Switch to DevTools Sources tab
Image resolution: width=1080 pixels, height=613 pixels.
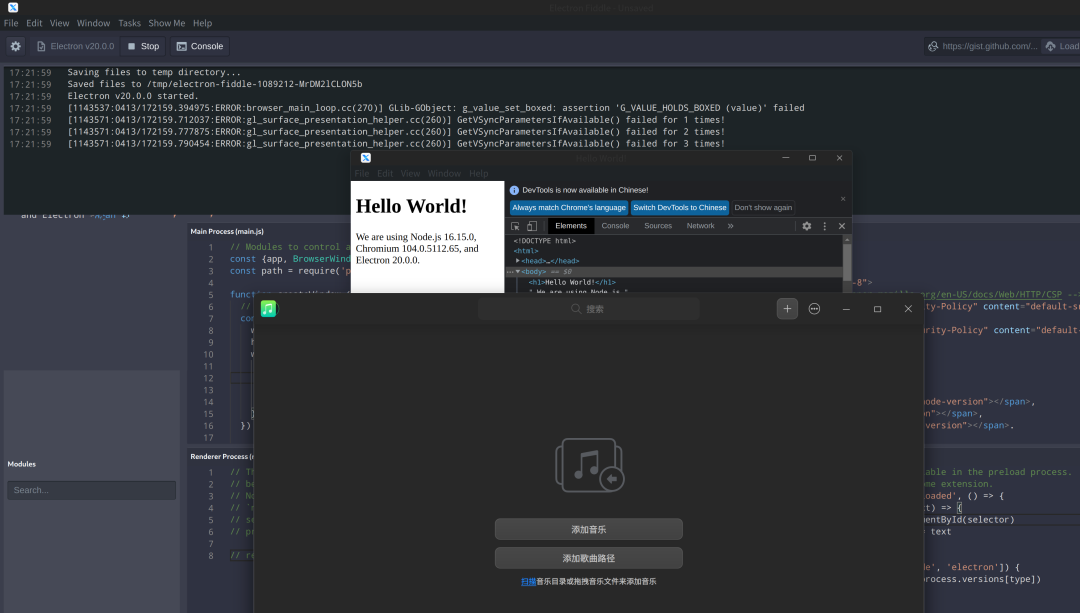click(658, 226)
